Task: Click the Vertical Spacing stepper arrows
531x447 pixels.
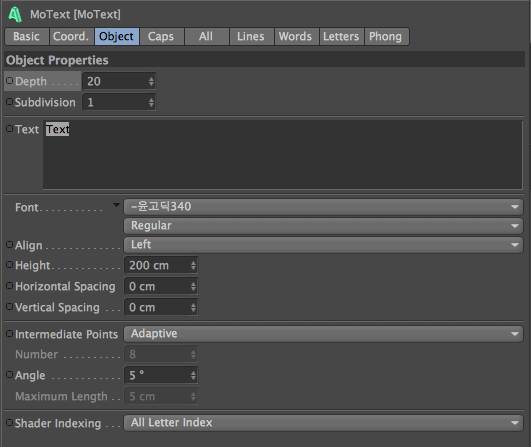Action: [193, 307]
